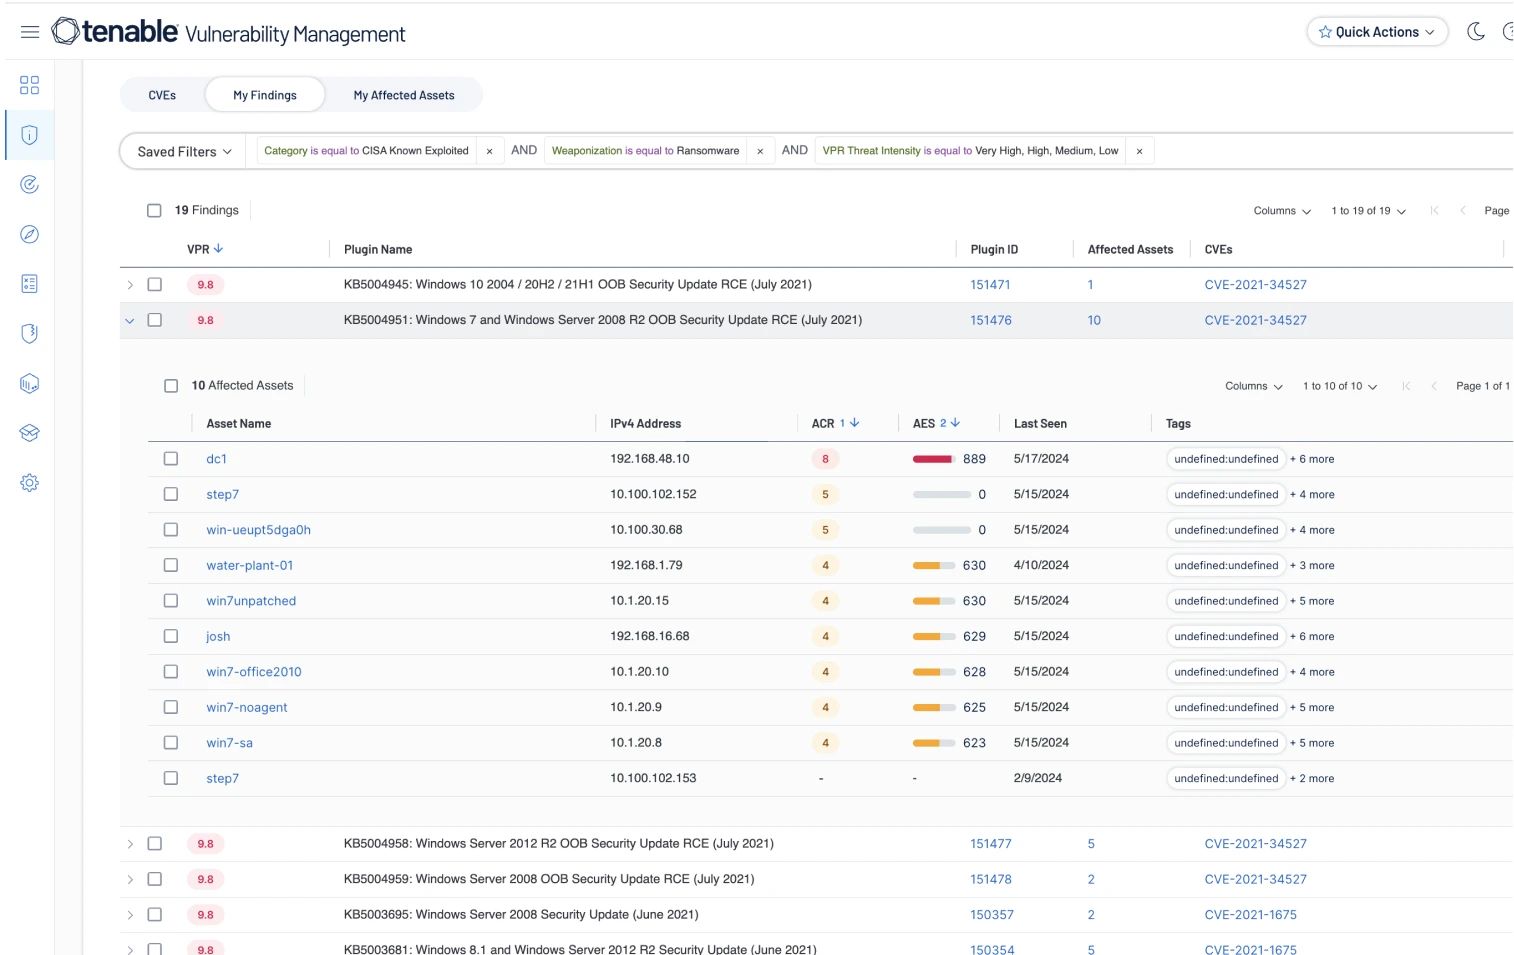Check the row for win7unpatched
Viewport: 1514px width, 955px height.
pos(170,600)
